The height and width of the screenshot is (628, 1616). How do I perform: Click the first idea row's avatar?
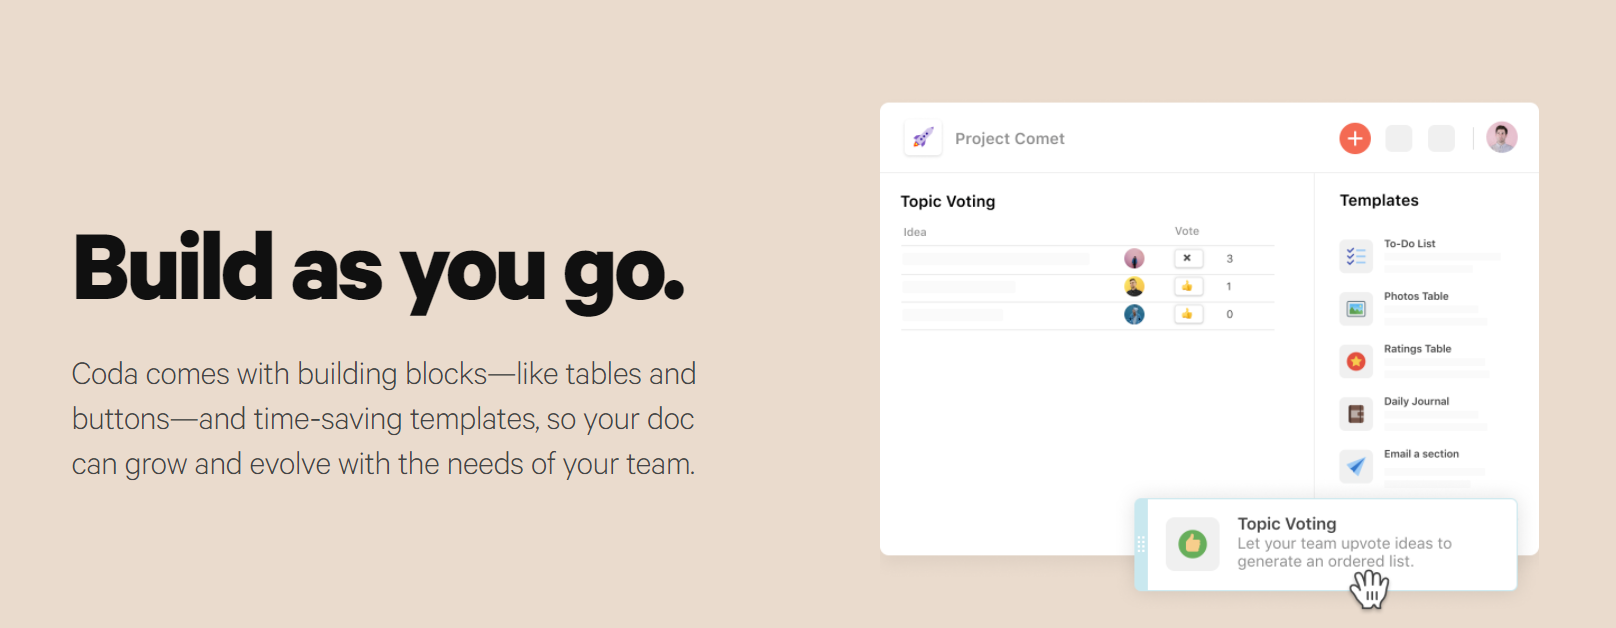1134,258
